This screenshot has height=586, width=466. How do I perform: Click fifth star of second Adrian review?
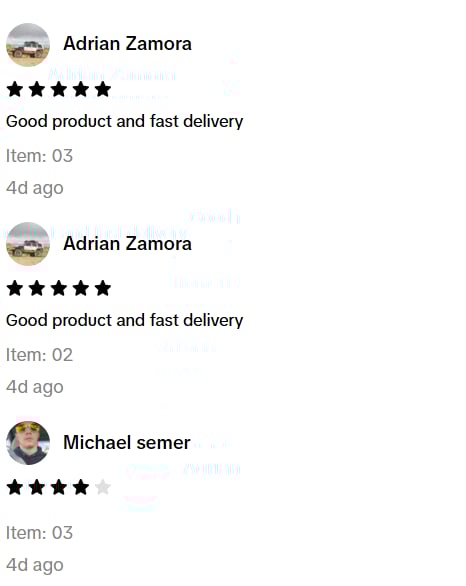103,289
